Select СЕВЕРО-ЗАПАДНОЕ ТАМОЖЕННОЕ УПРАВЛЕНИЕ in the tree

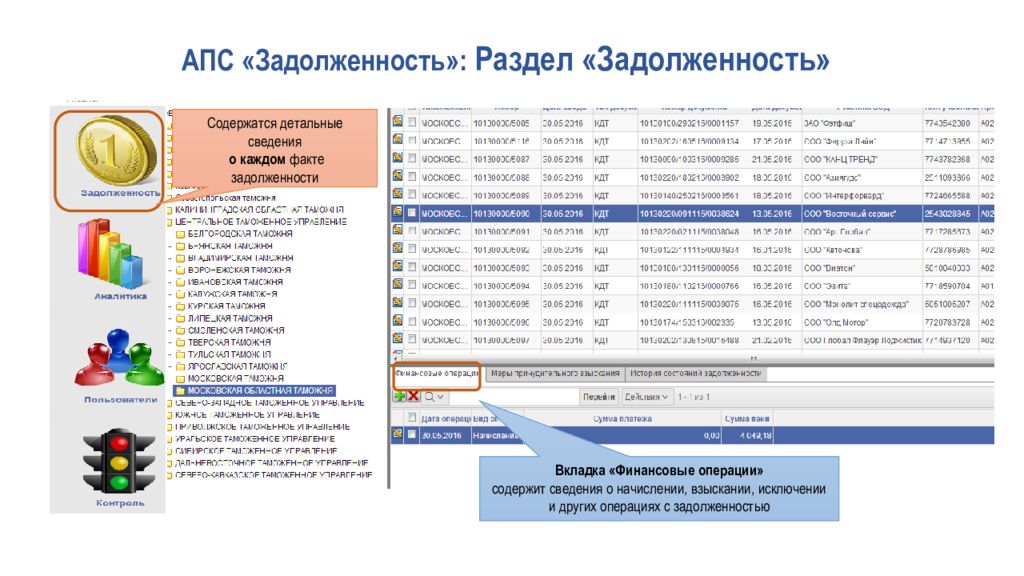point(270,403)
